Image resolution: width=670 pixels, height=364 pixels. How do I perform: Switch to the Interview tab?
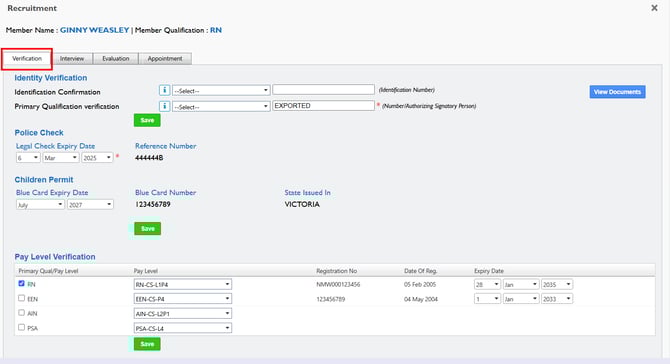72,59
